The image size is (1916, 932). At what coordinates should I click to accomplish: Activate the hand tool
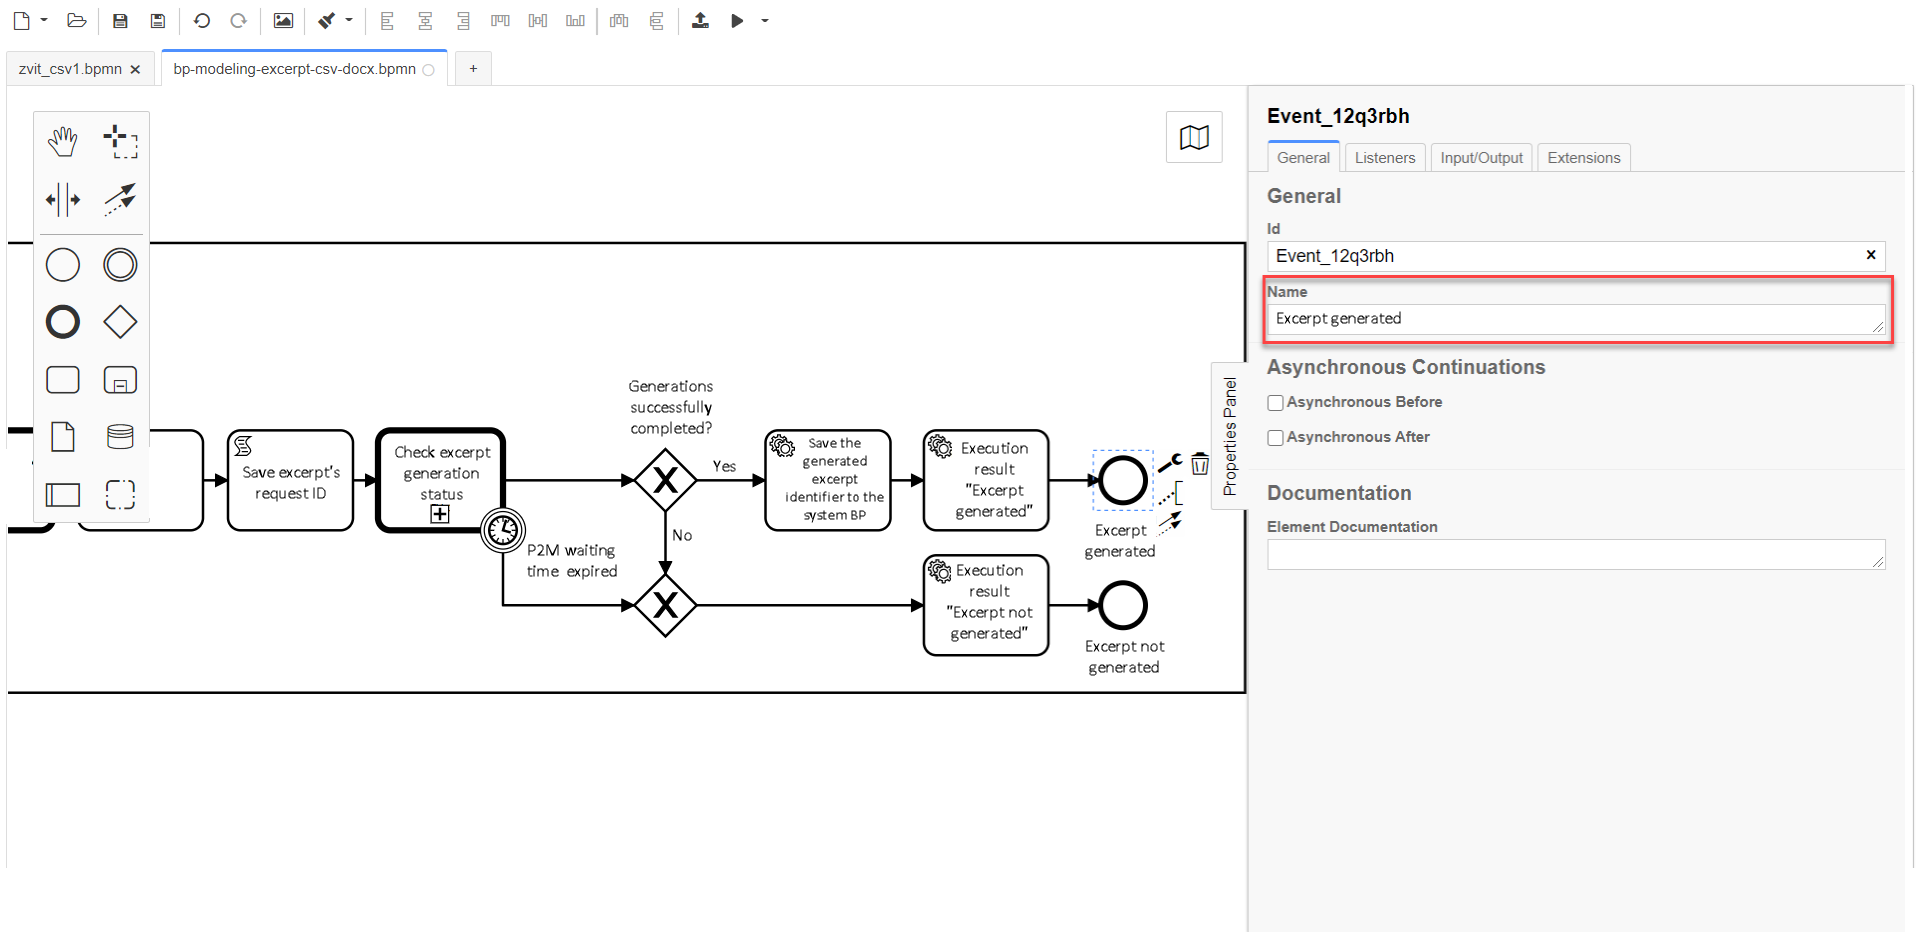[63, 141]
